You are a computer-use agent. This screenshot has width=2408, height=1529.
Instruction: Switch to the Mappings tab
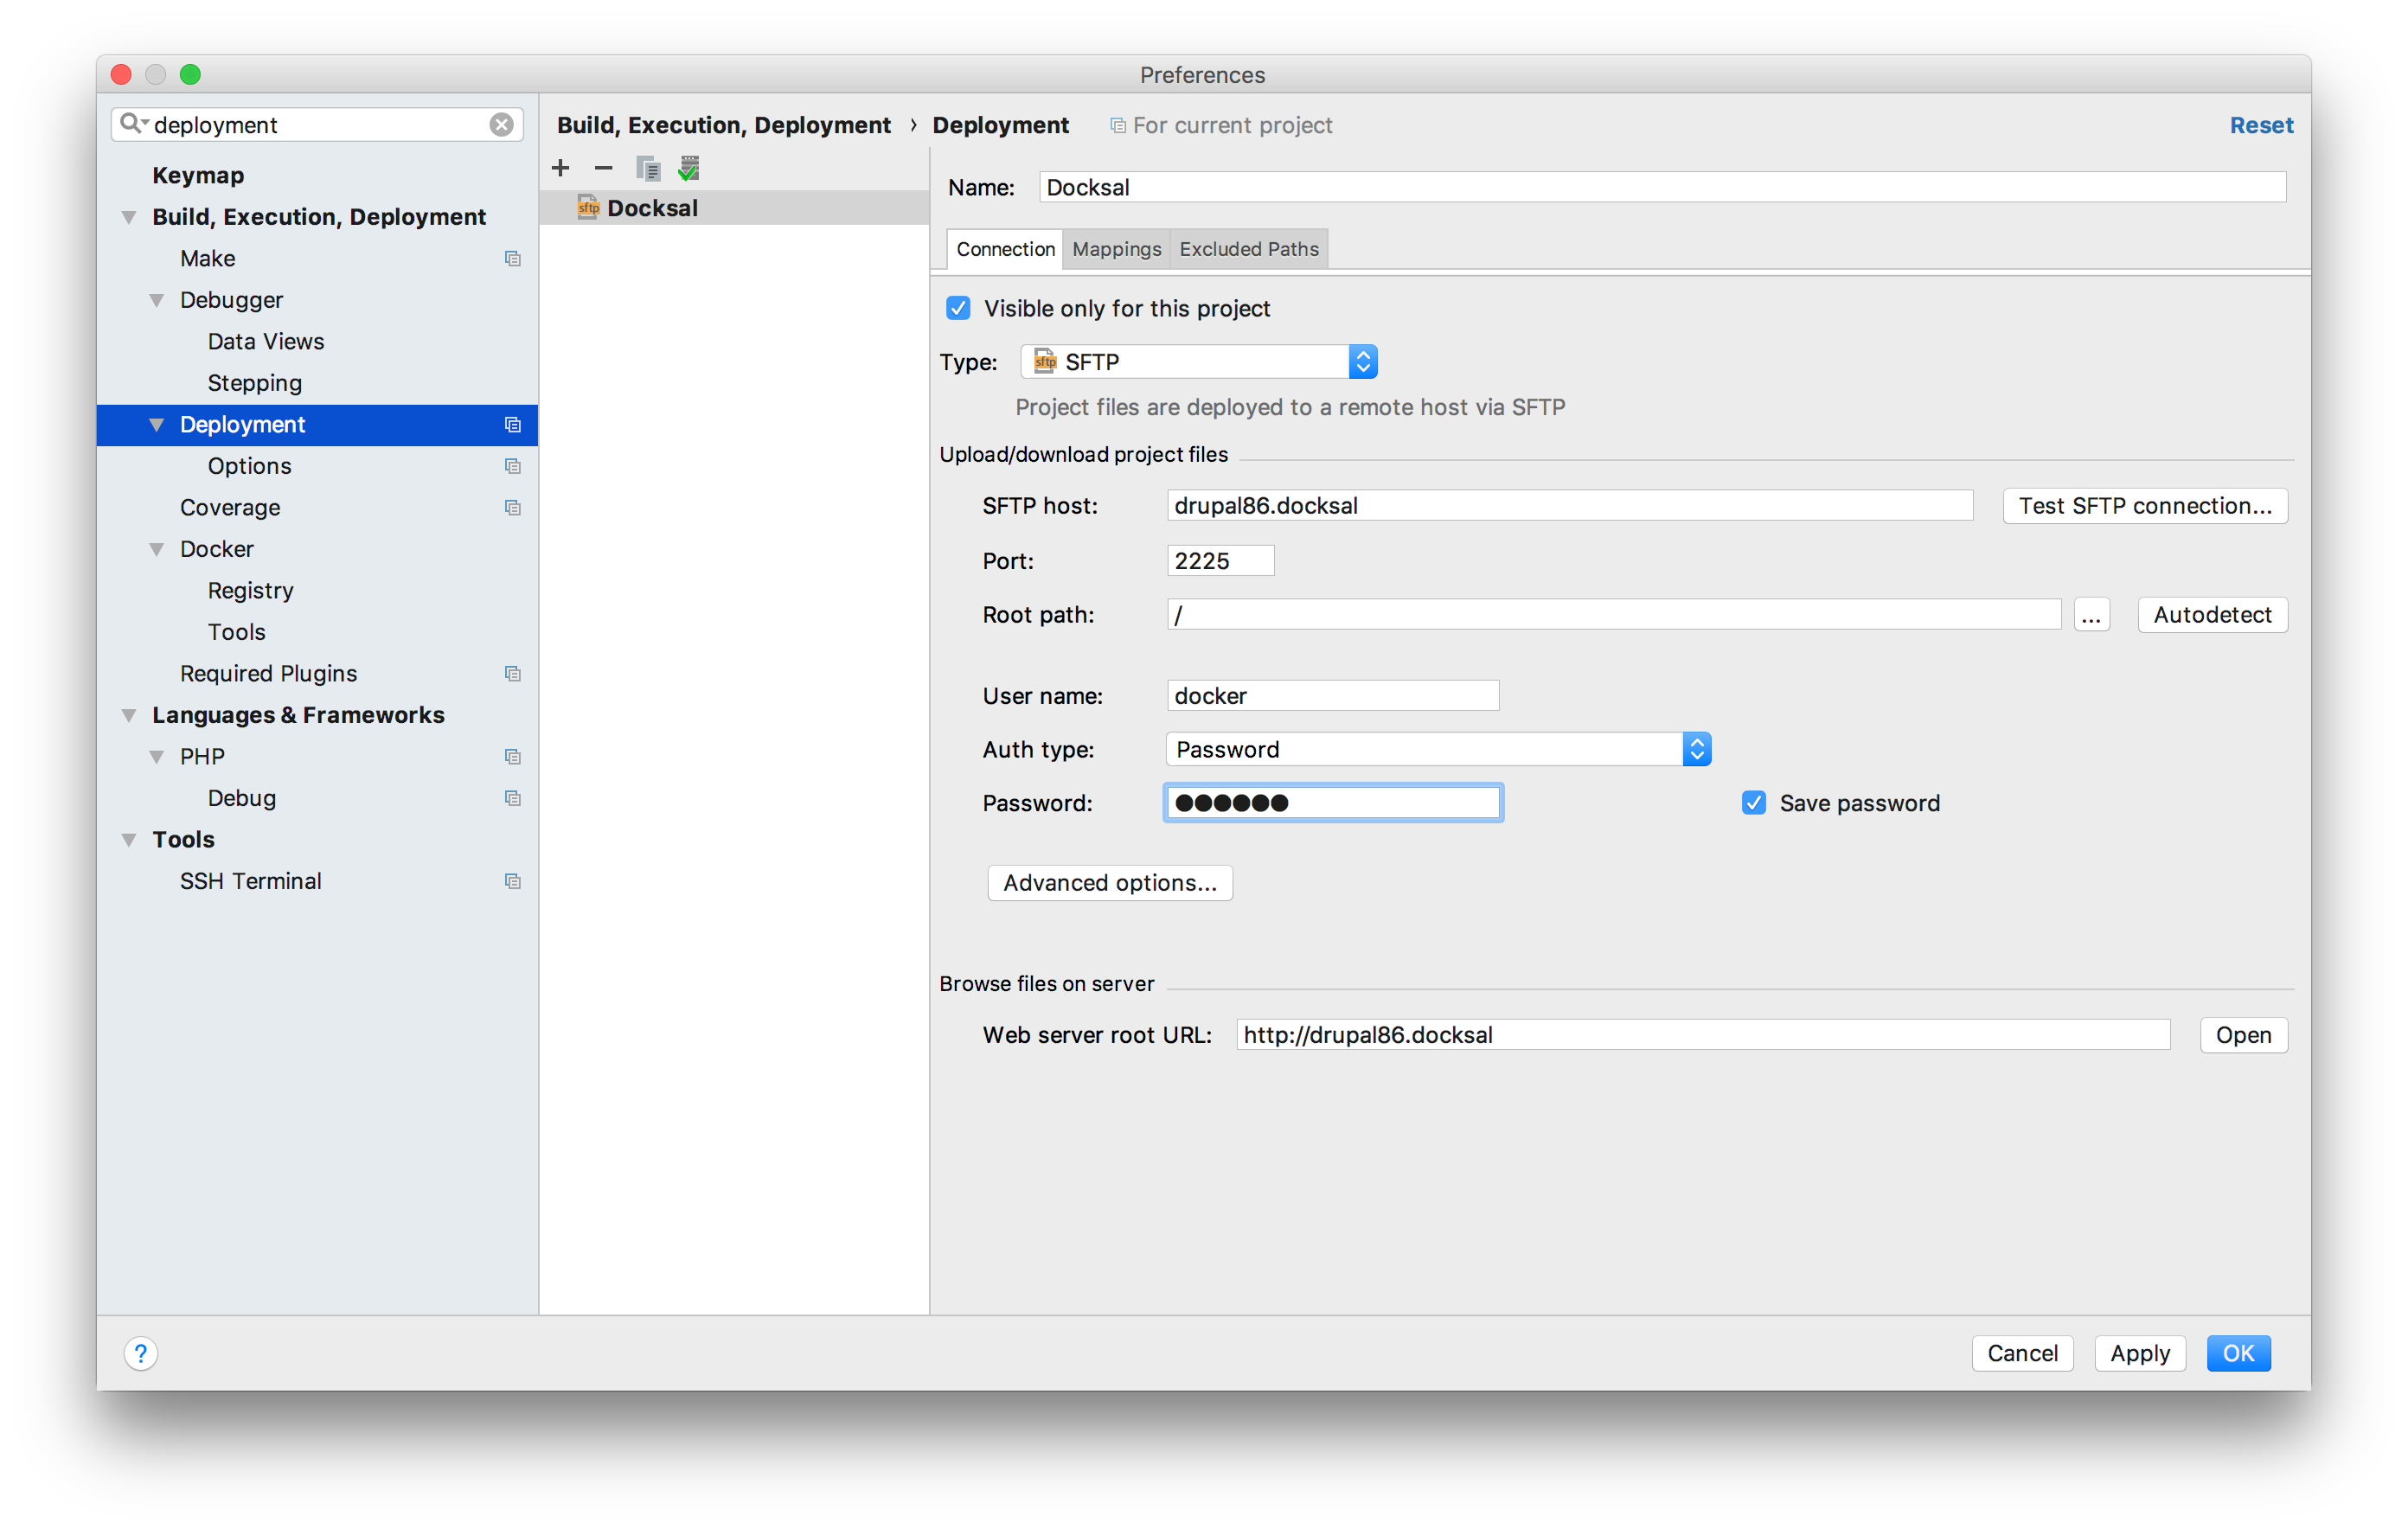[1116, 249]
